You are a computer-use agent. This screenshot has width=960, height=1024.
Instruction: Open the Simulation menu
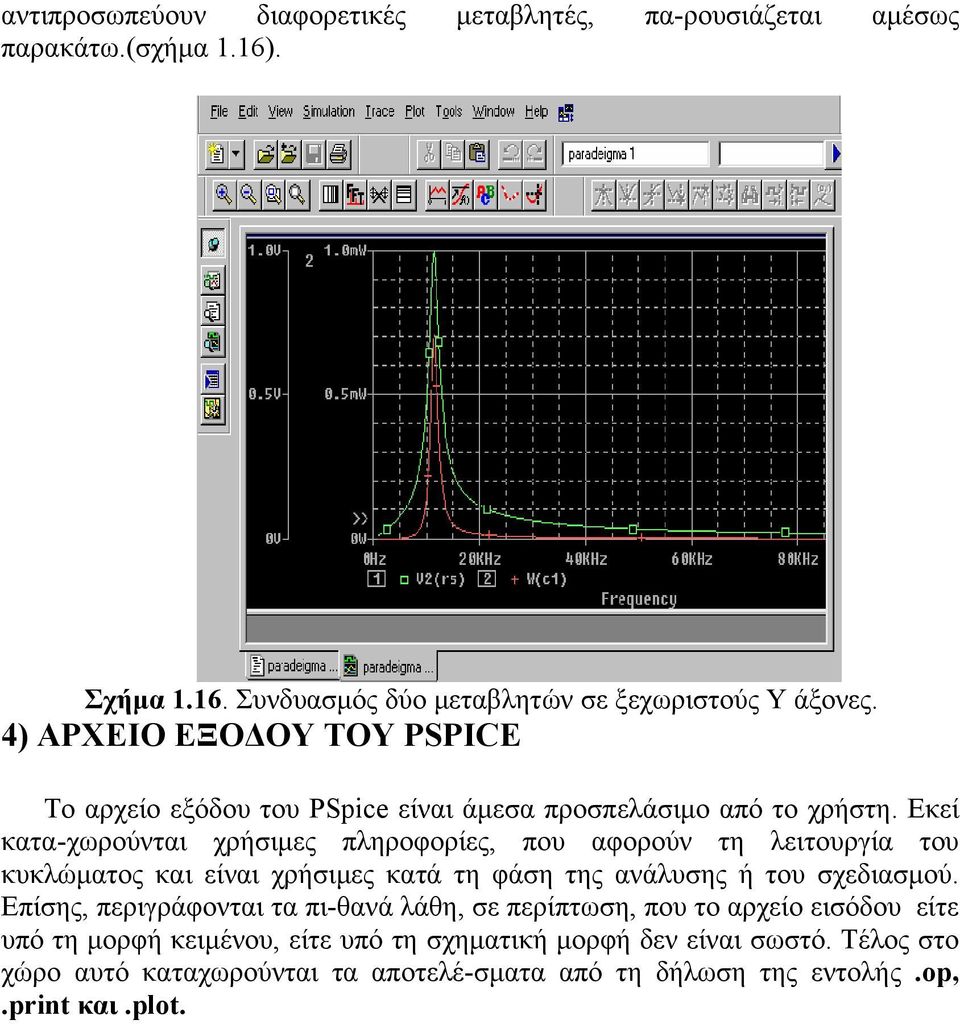tap(328, 112)
